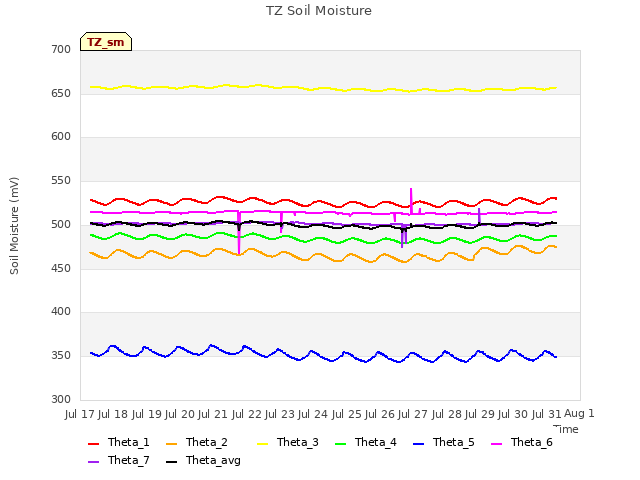Click the Jul 29 x-axis label
This screenshot has width=640, height=480.
(x=480, y=414)
